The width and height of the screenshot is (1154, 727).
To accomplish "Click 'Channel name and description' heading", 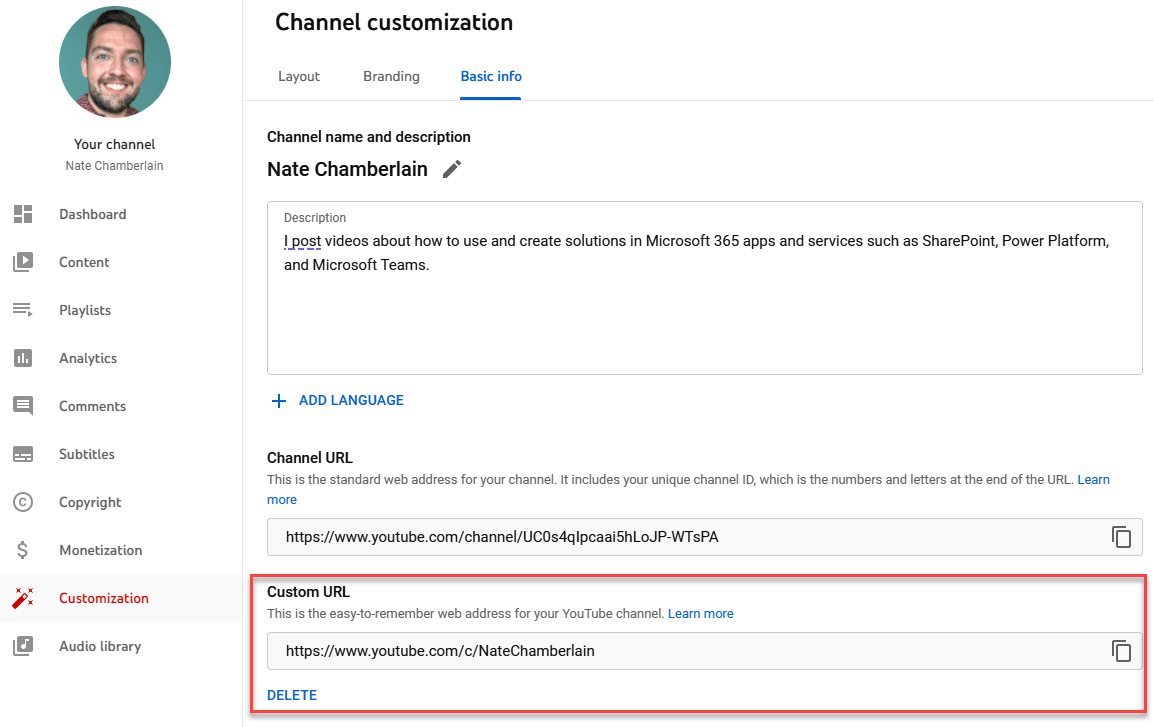I will tap(369, 137).
